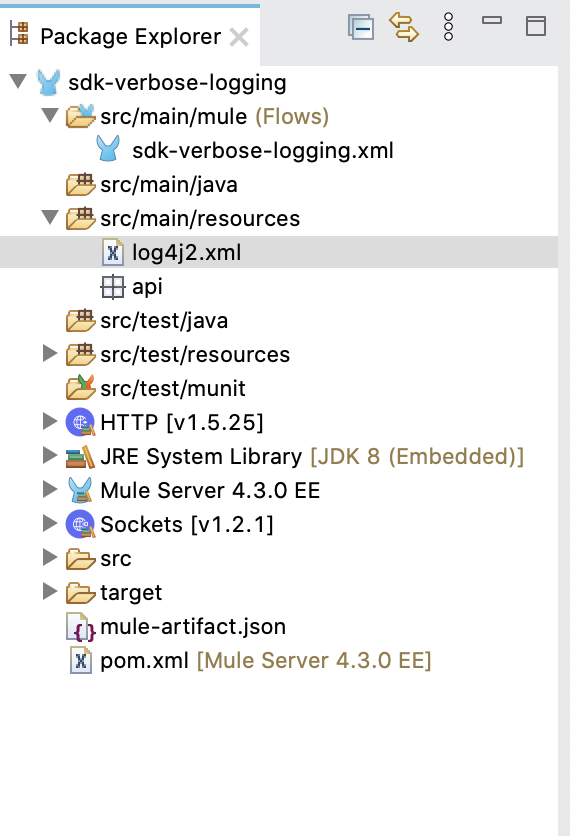570x836 pixels.
Task: Click the src/test/resources folder icon
Action: (81, 355)
